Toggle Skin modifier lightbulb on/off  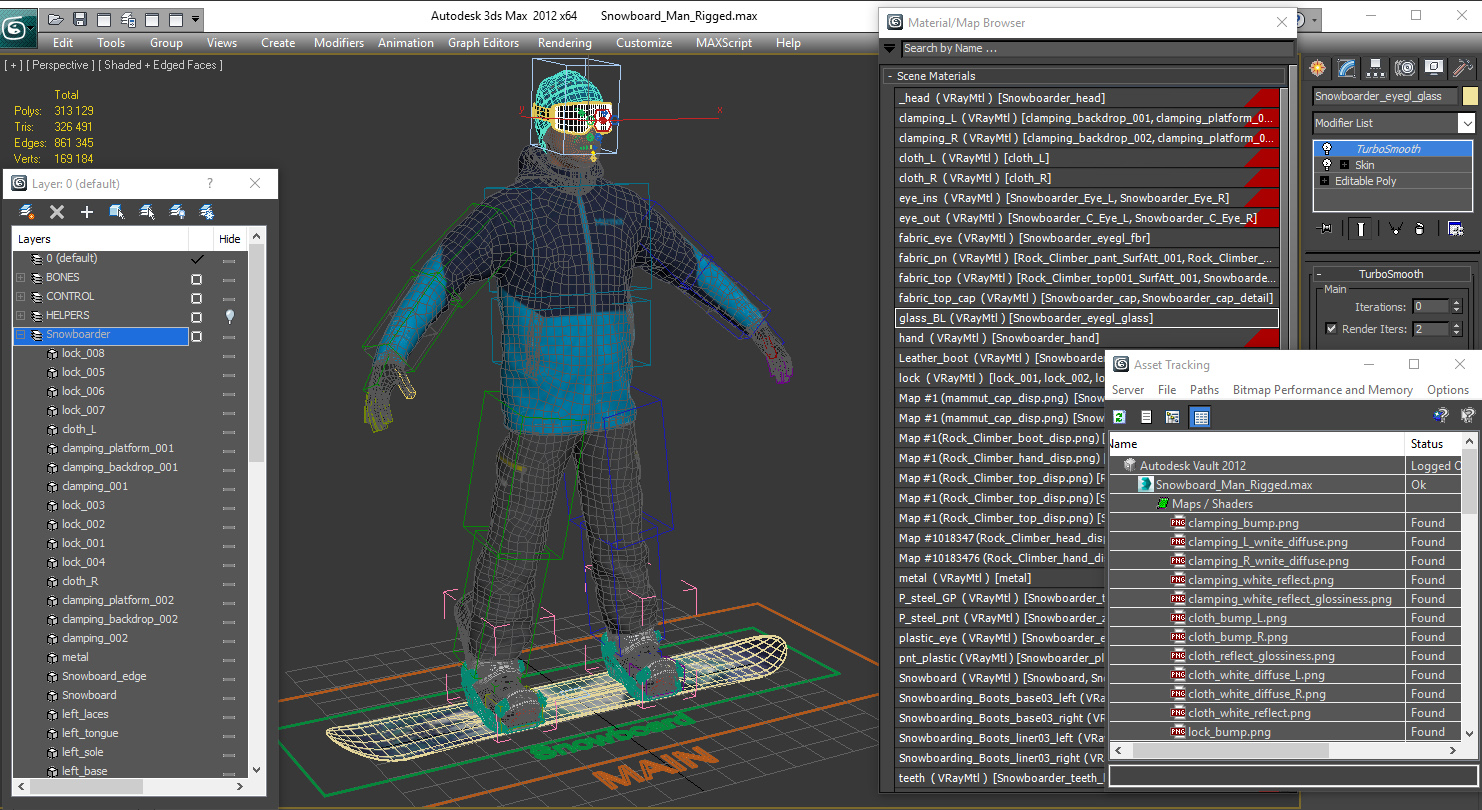[1327, 165]
